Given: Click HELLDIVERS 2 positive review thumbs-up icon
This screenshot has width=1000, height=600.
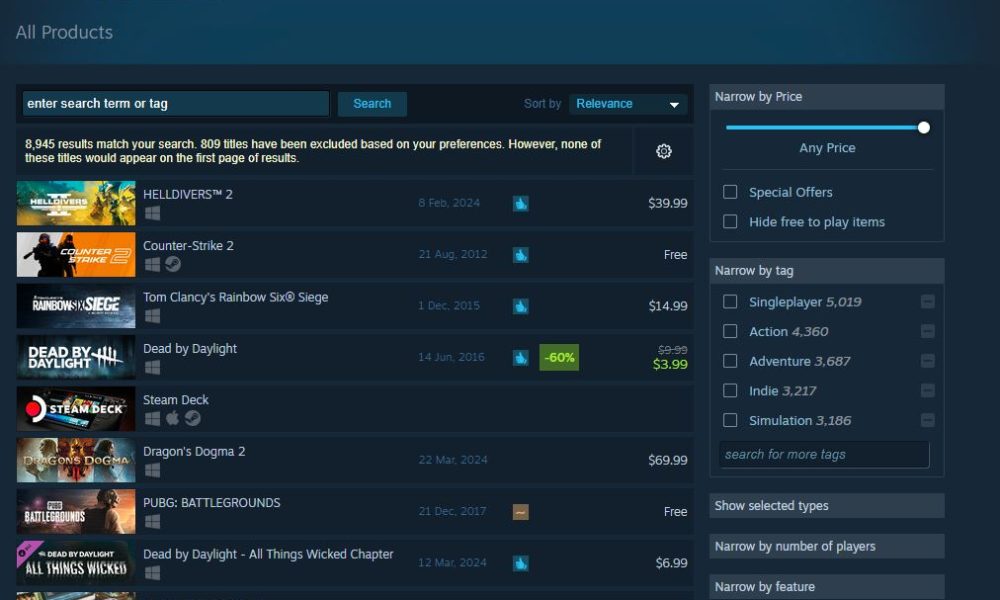Looking at the screenshot, I should click(520, 203).
